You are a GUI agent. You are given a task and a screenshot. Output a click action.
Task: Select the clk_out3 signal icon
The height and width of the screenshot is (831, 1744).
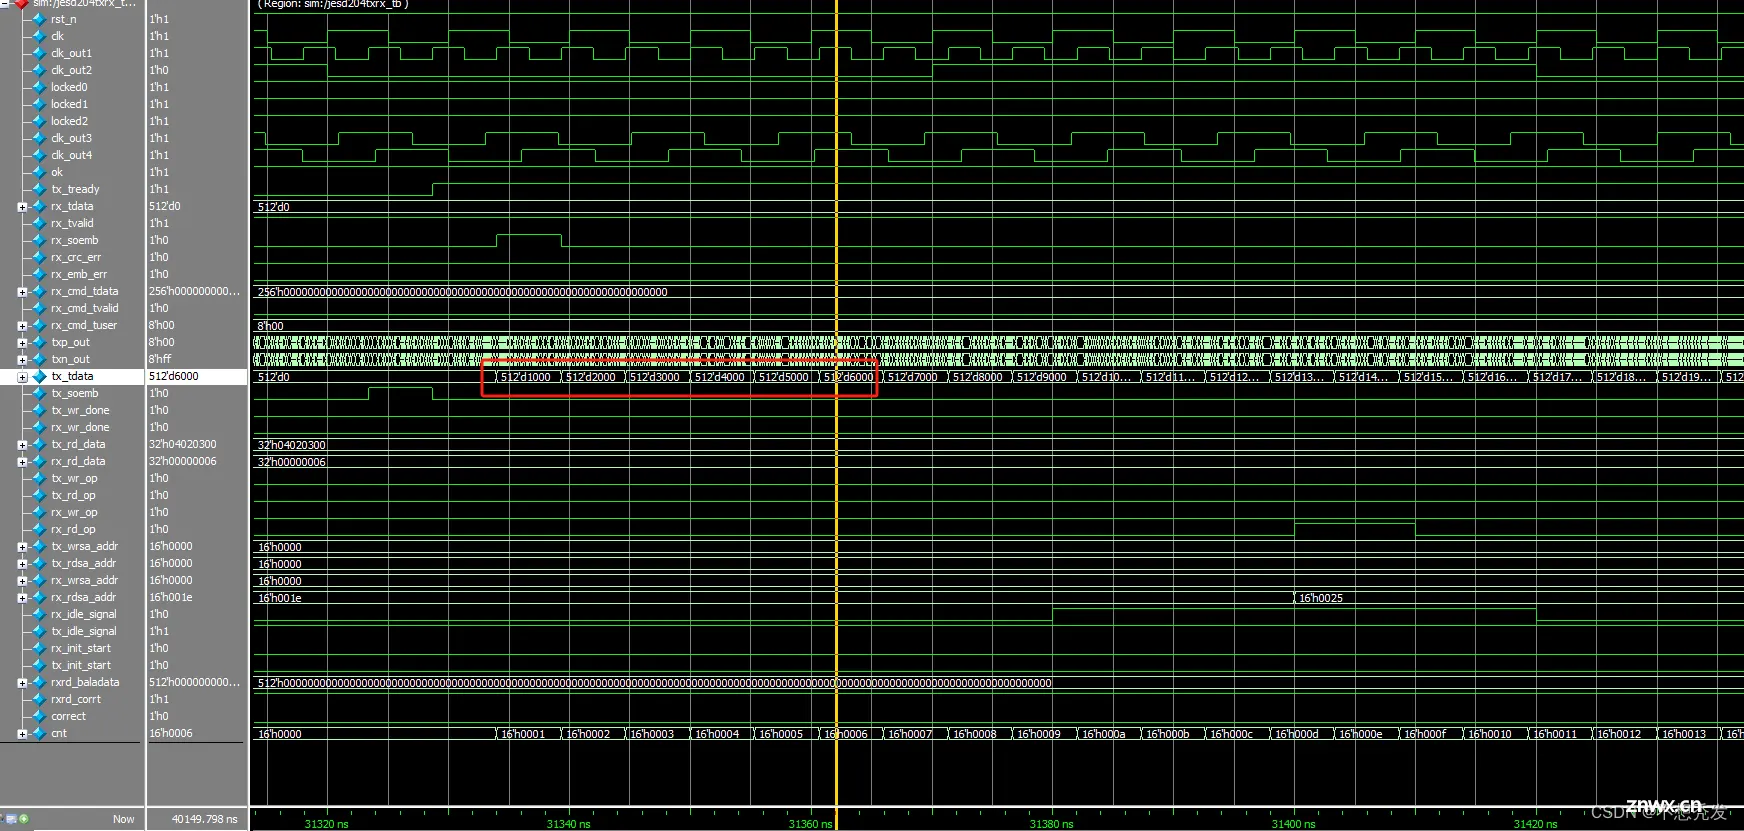click(39, 138)
